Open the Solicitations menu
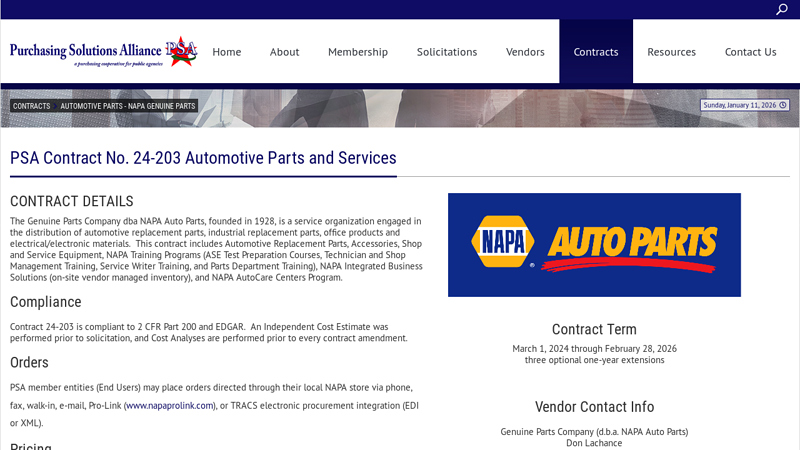 447,52
